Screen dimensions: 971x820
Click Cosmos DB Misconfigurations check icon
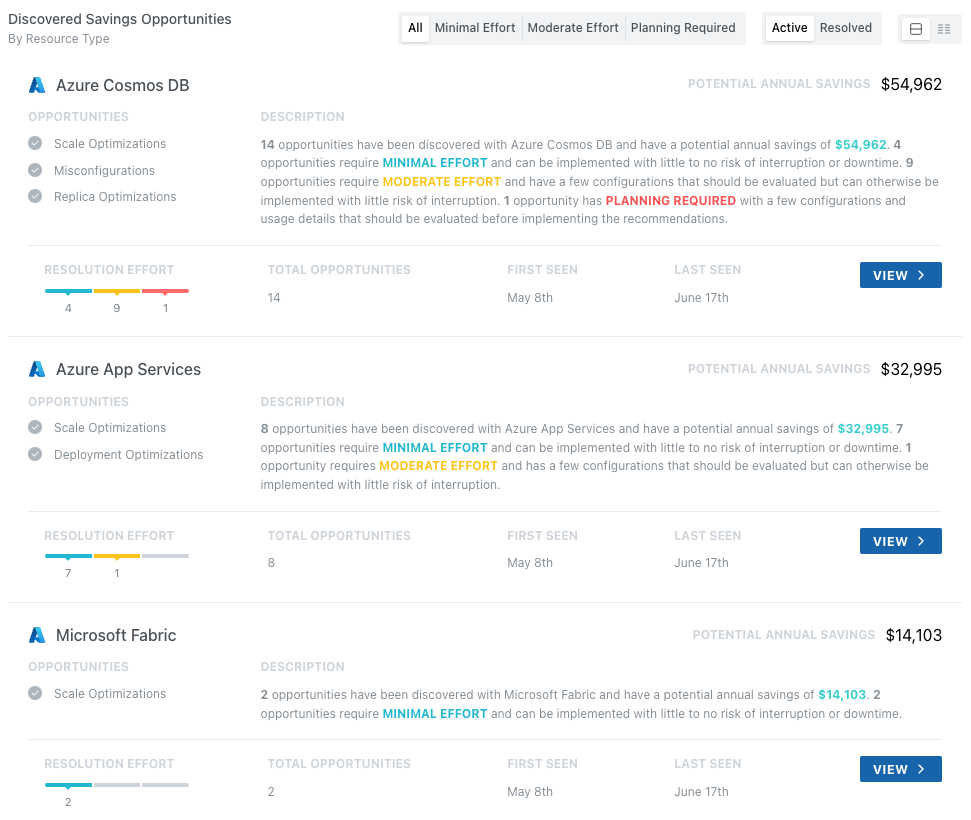click(35, 171)
